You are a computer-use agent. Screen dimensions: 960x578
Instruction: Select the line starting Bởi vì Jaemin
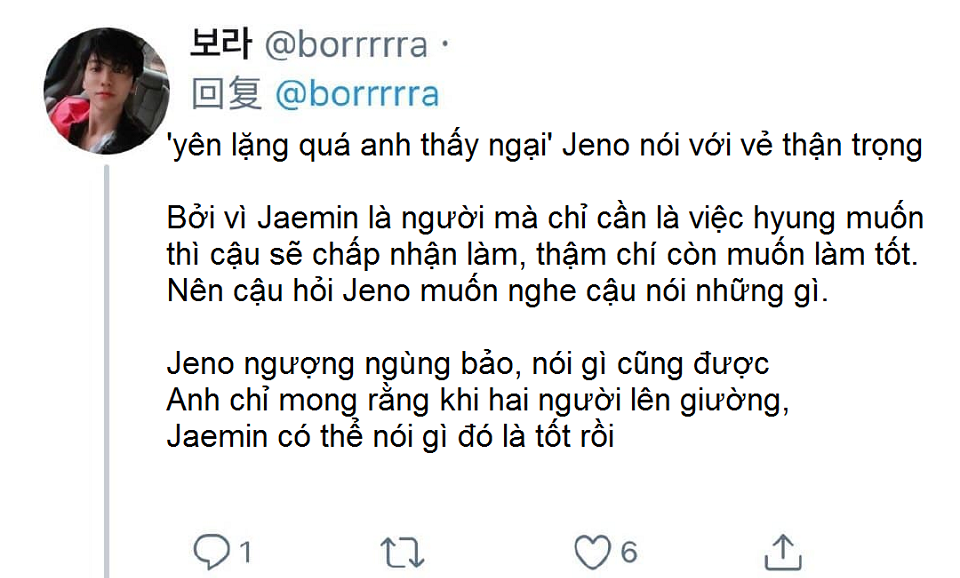545,219
